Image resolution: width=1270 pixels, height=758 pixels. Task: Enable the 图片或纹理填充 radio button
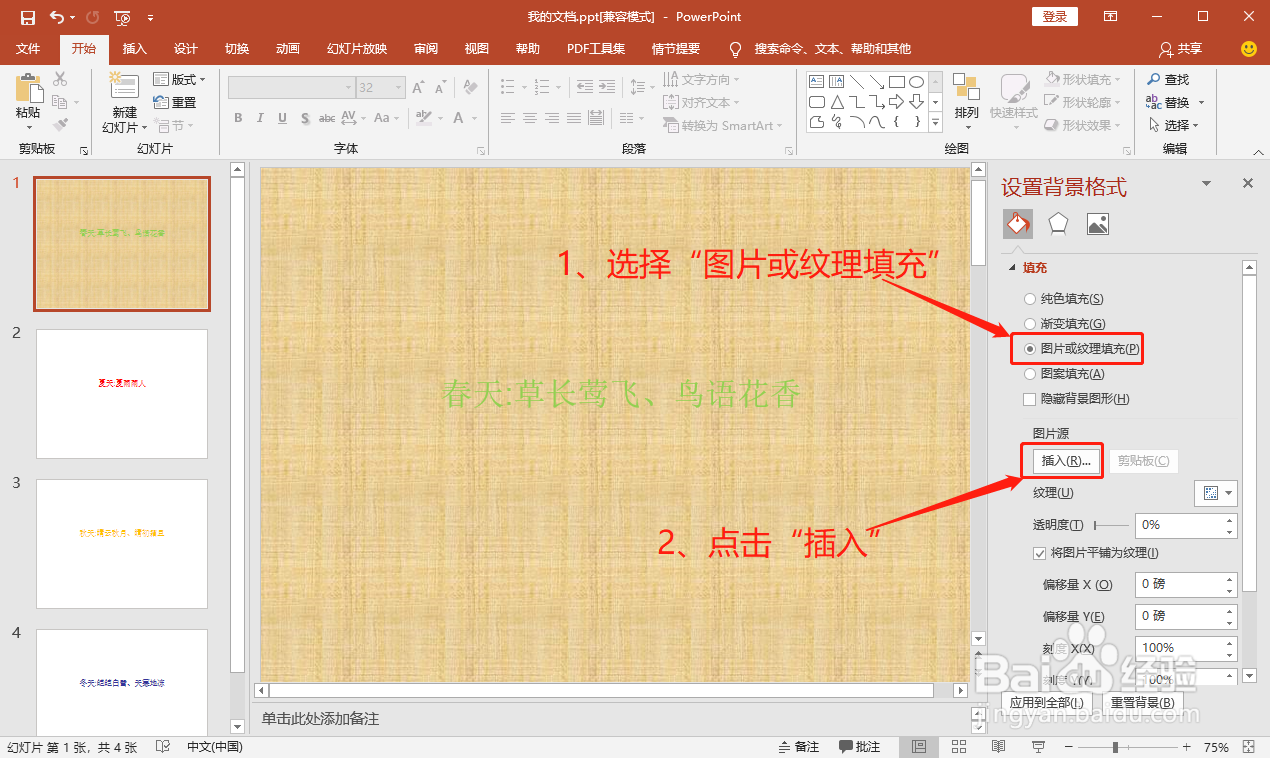point(1030,349)
